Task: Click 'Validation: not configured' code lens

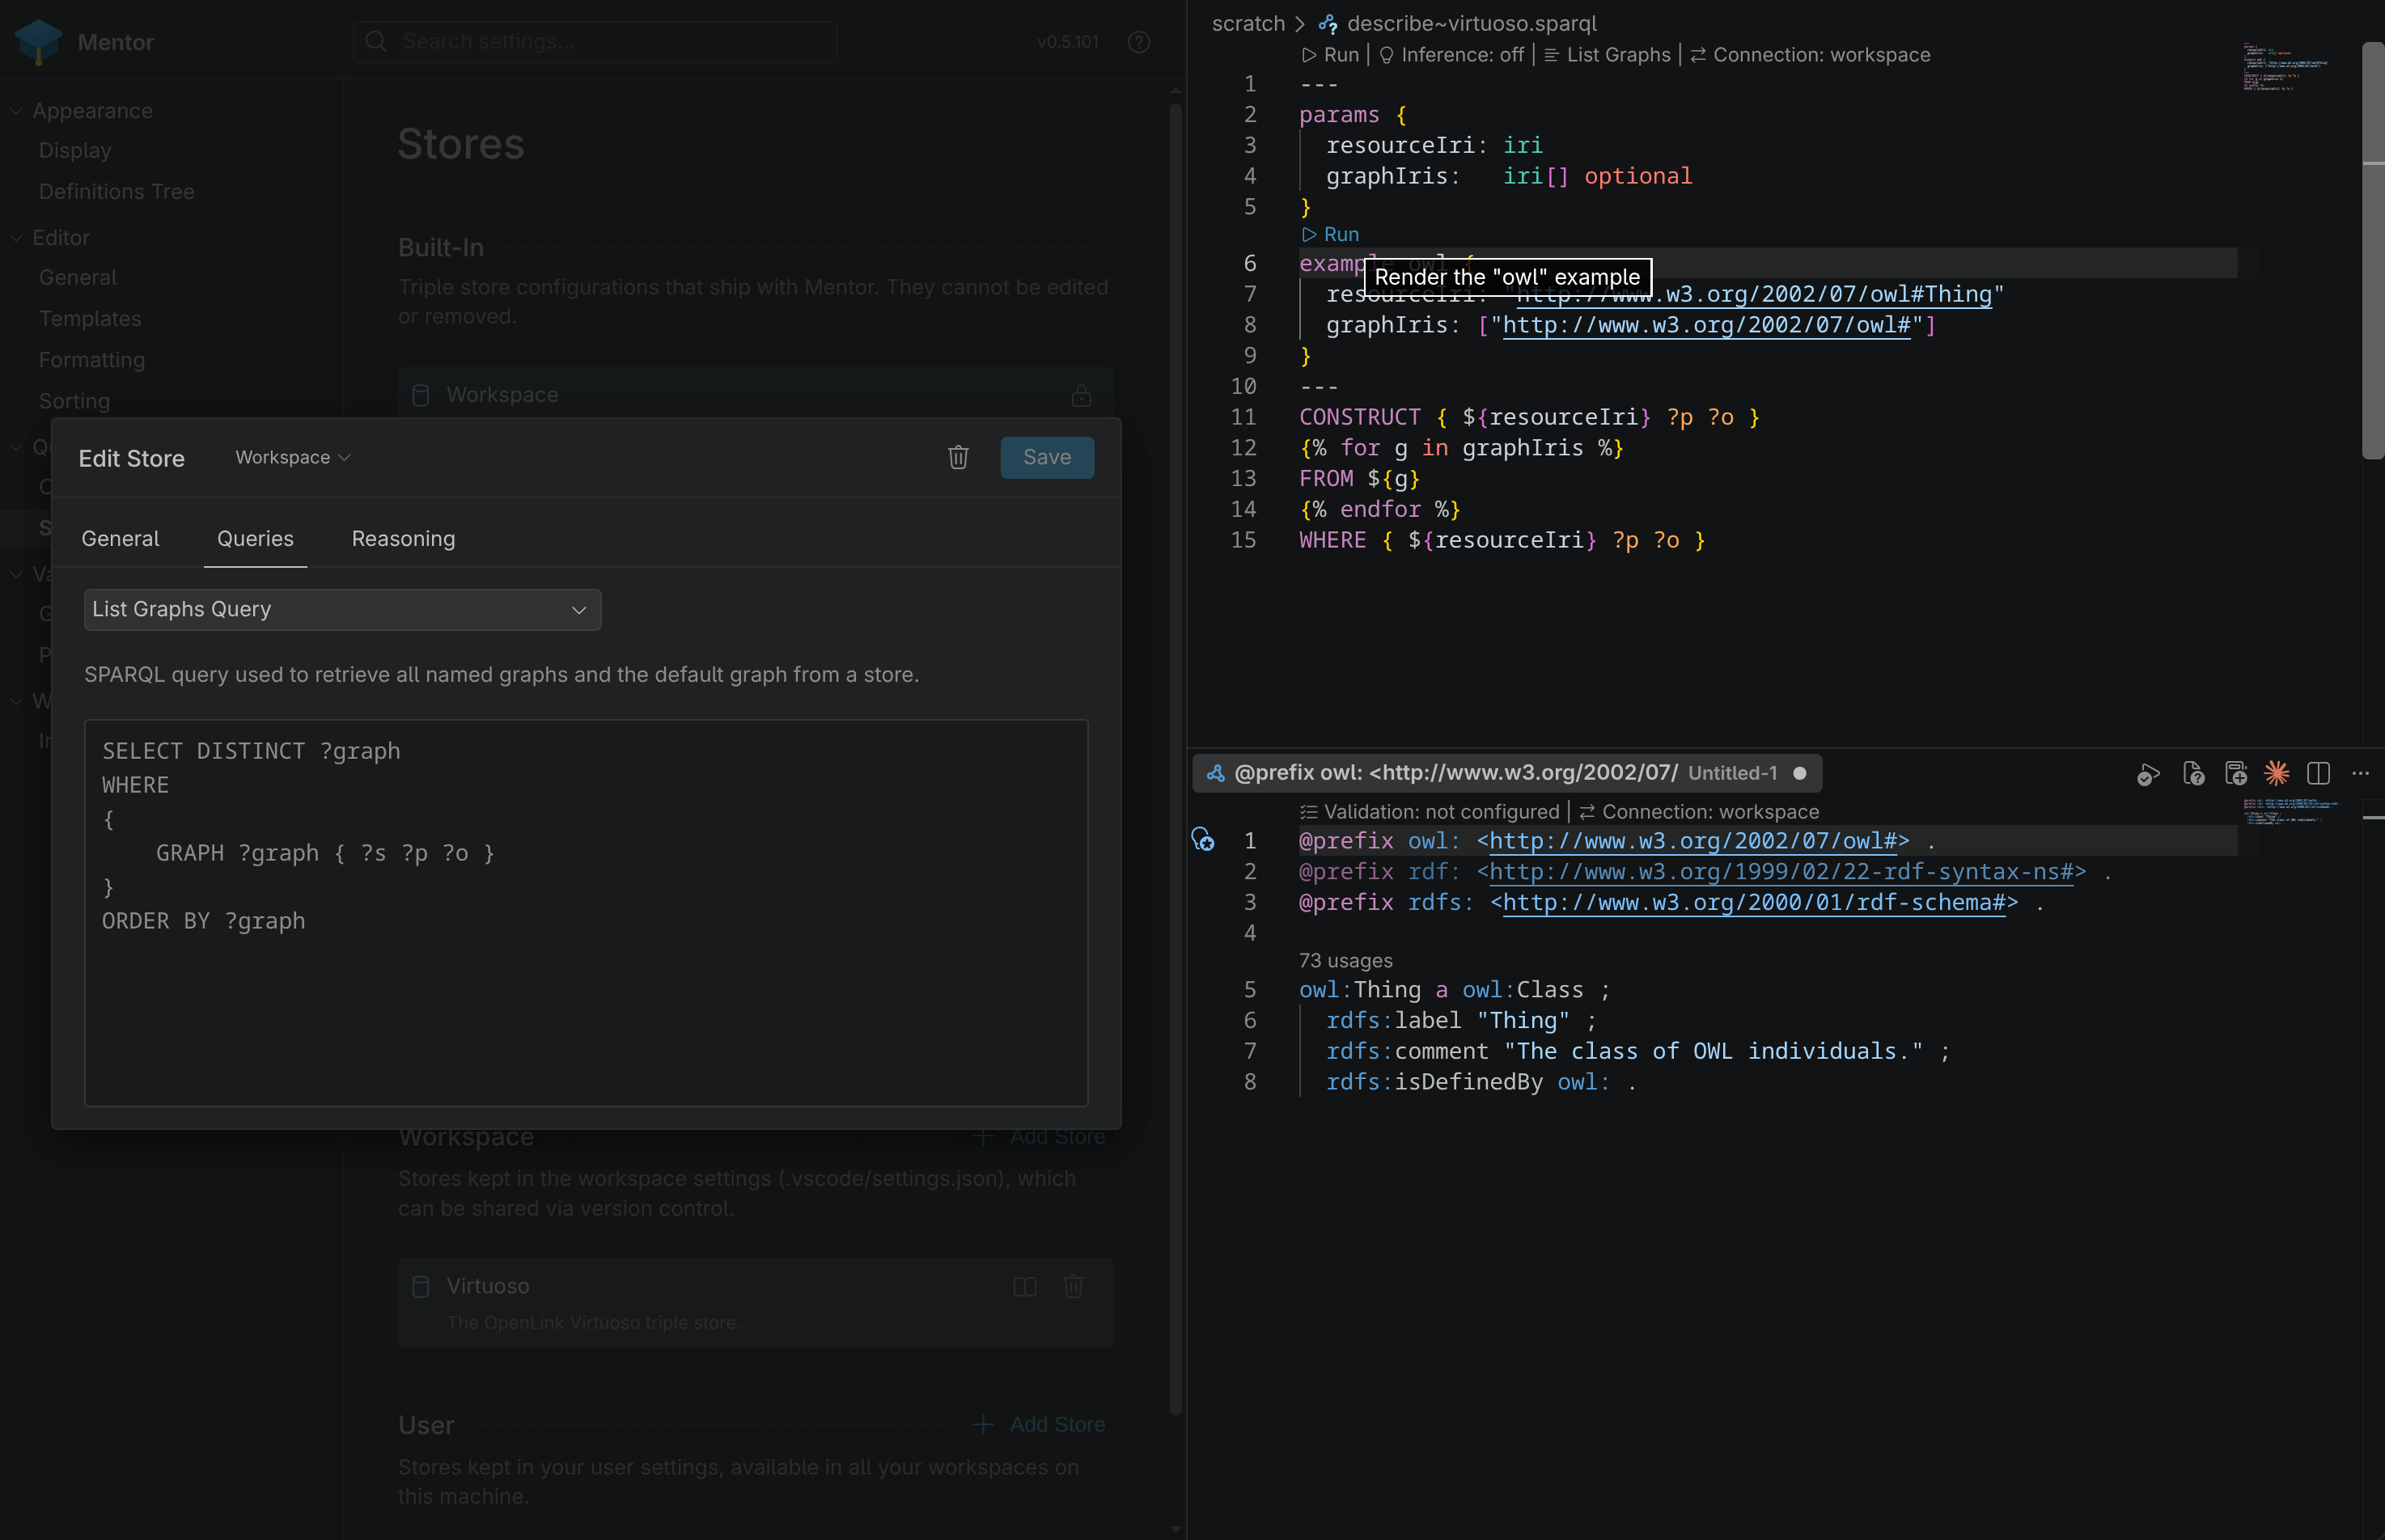Action: pos(1429,812)
